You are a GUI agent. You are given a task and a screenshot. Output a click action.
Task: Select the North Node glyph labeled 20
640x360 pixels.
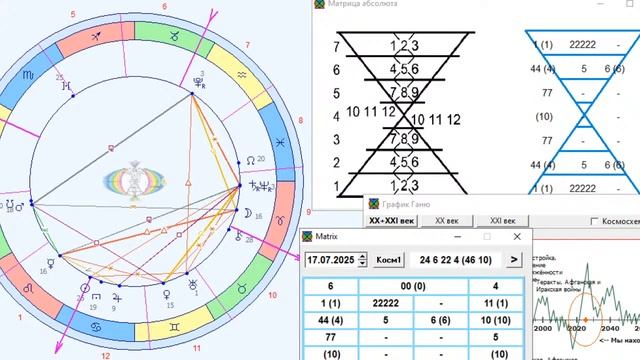tap(251, 161)
